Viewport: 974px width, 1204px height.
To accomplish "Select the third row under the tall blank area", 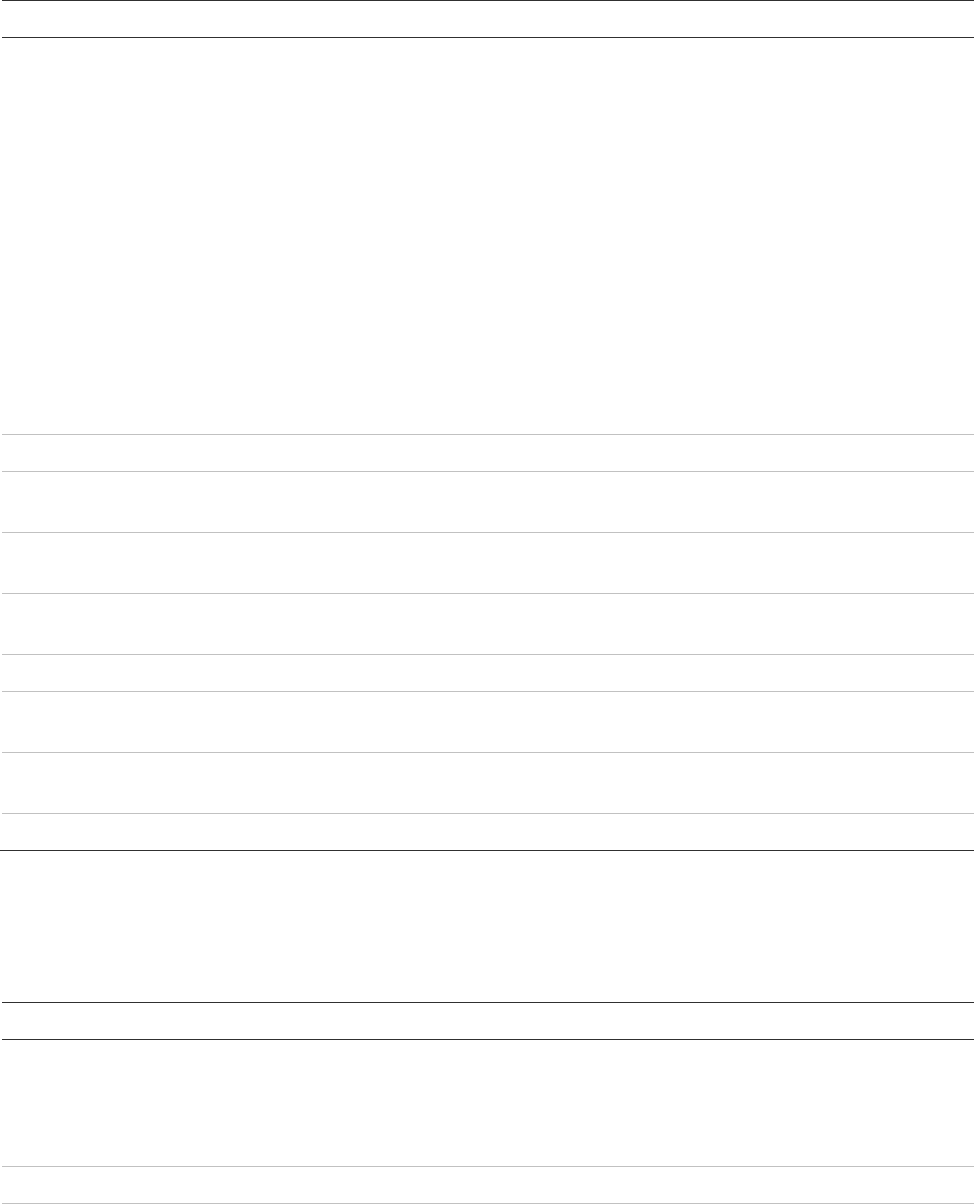I will (487, 563).
